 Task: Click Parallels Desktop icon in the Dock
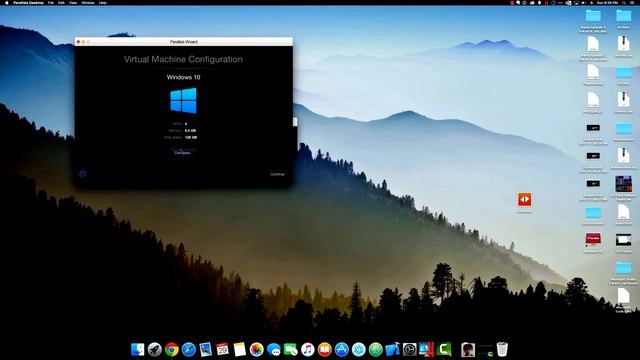tap(427, 350)
